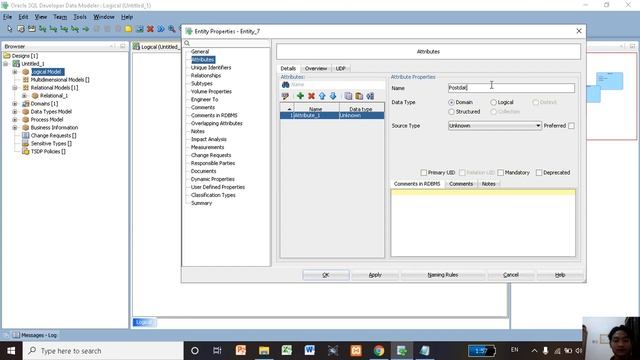Switch to the UDP tab
This screenshot has height=360, width=640.
340,68
